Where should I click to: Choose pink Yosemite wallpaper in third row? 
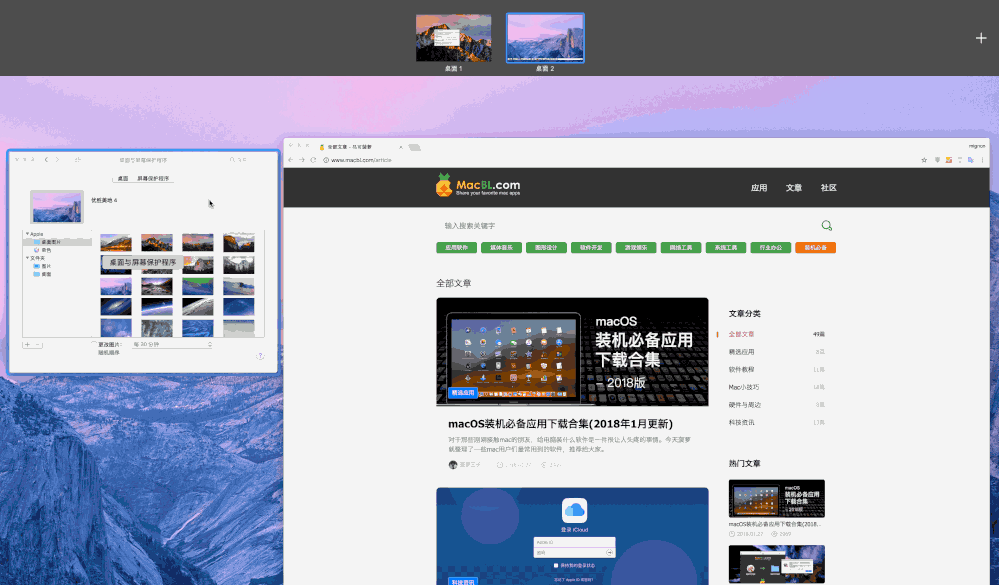coord(116,285)
